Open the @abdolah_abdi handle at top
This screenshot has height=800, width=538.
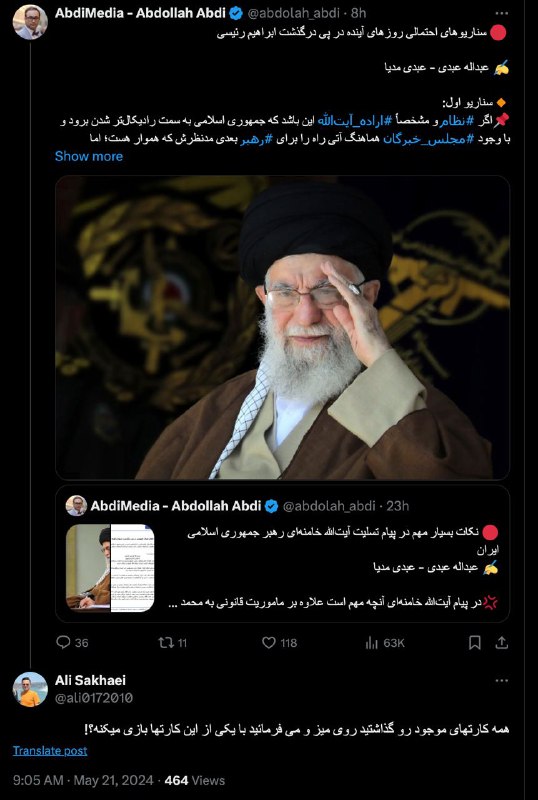pyautogui.click(x=295, y=13)
